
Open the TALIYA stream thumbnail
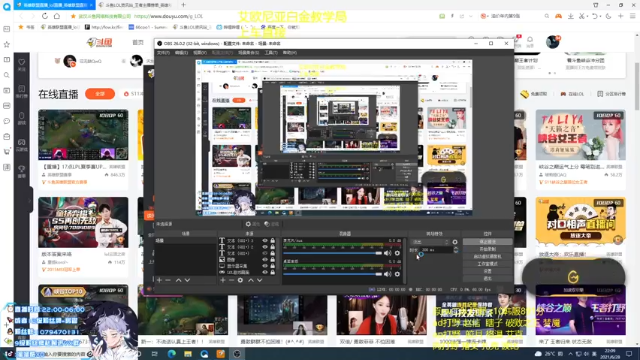(580, 135)
